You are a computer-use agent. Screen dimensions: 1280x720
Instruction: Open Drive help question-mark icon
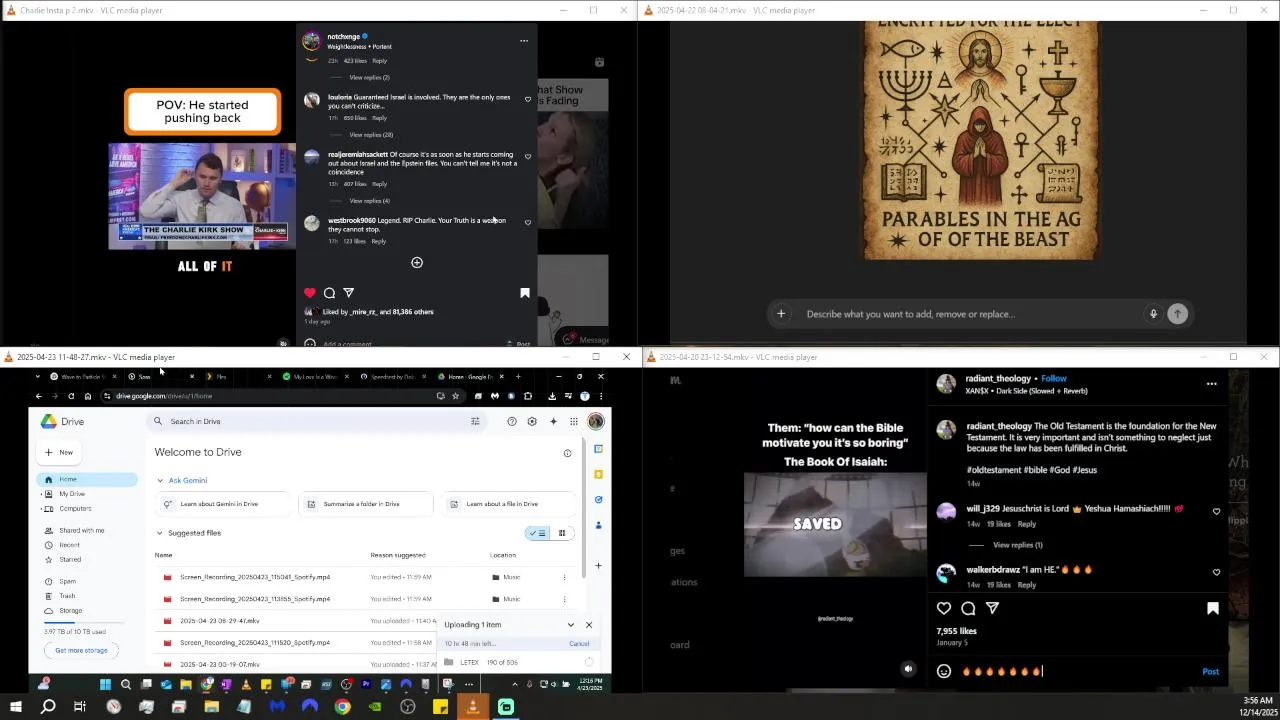pos(512,421)
